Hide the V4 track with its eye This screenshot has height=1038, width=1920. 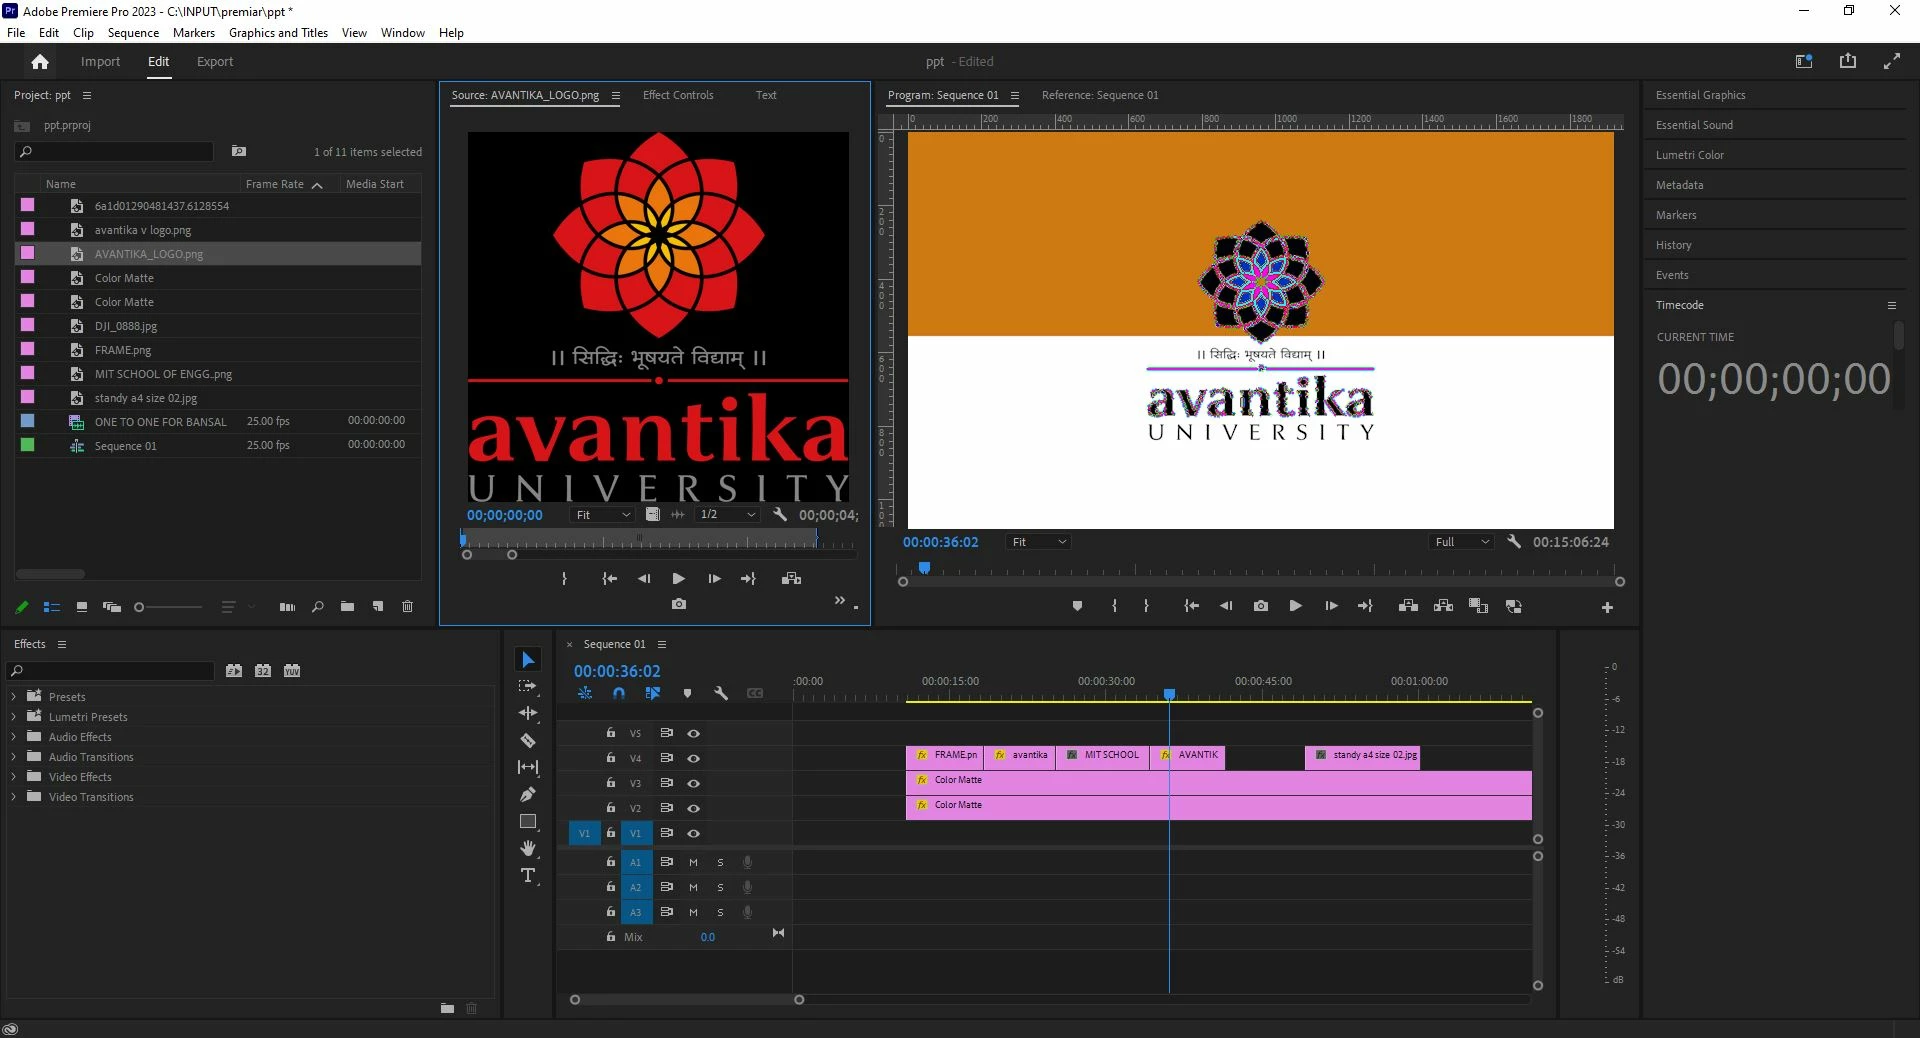tap(693, 758)
